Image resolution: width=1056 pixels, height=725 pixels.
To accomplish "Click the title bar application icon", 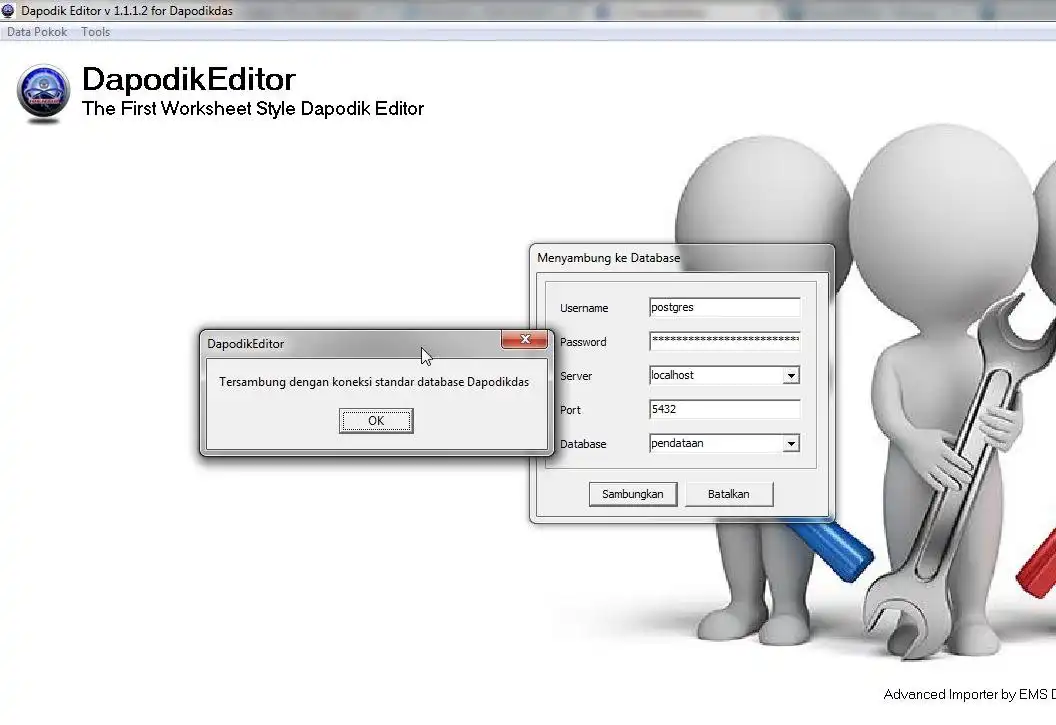I will pos(8,10).
